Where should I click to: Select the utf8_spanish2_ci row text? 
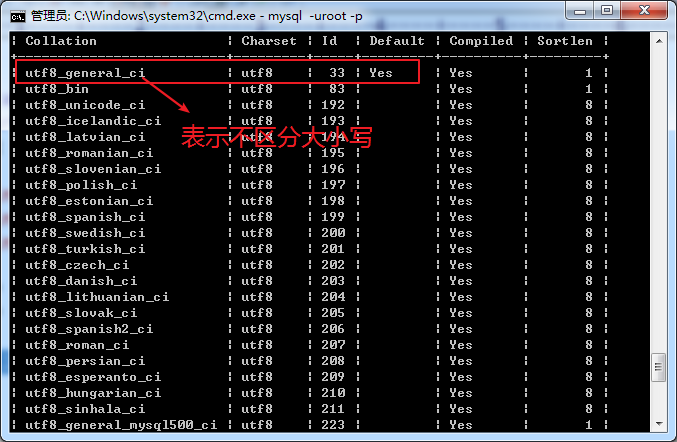(x=89, y=329)
